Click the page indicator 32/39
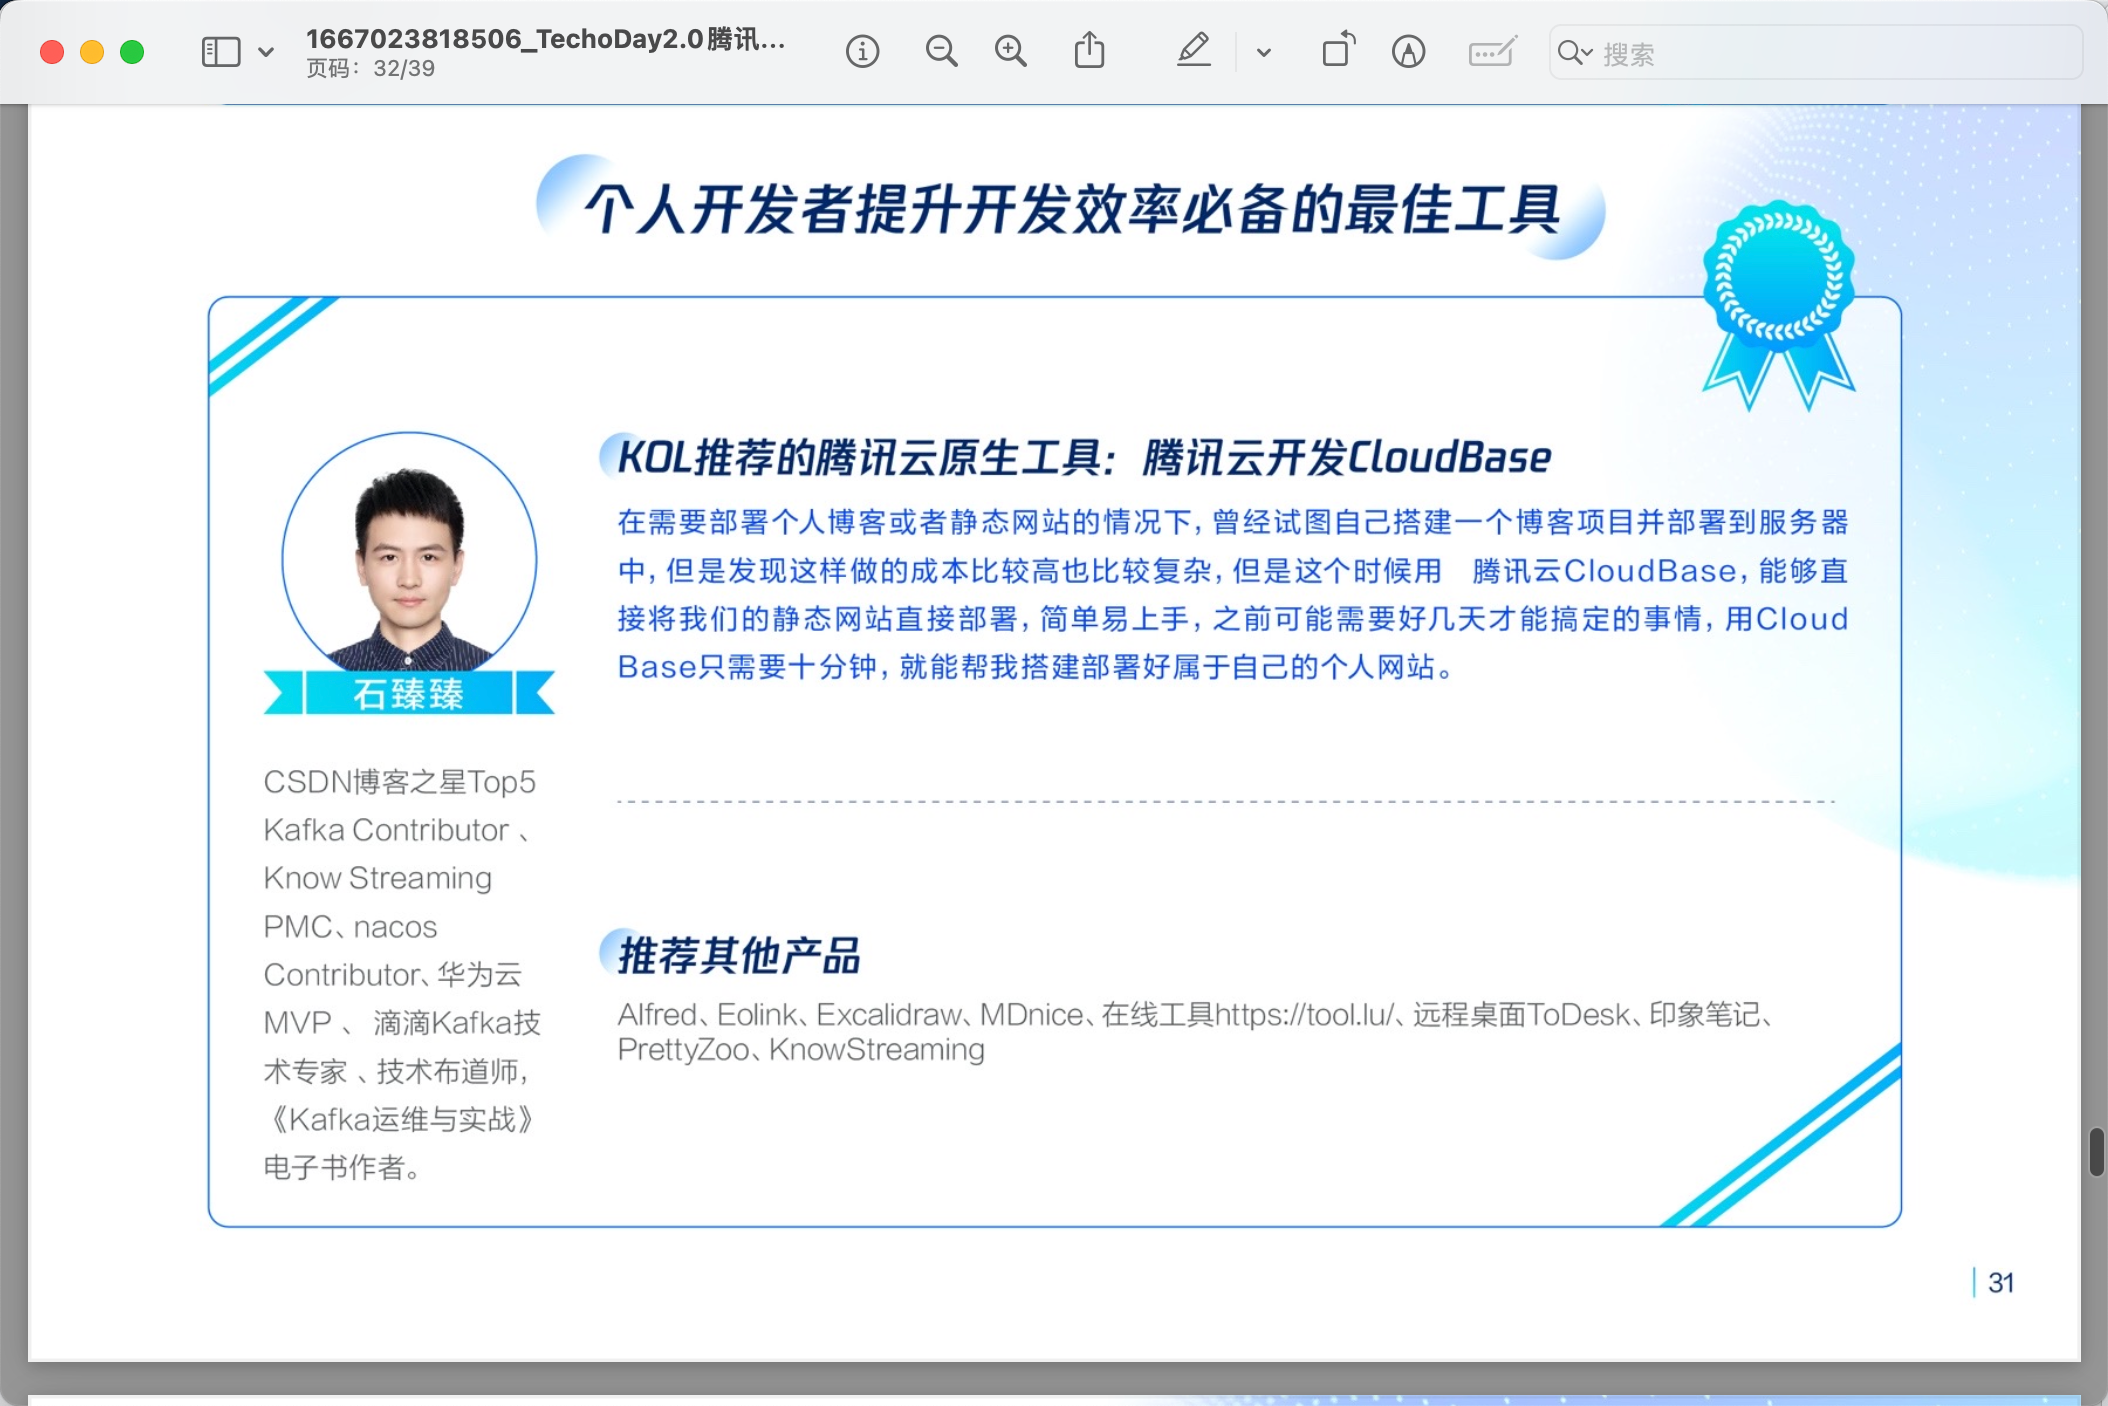The height and width of the screenshot is (1406, 2108). tap(370, 69)
